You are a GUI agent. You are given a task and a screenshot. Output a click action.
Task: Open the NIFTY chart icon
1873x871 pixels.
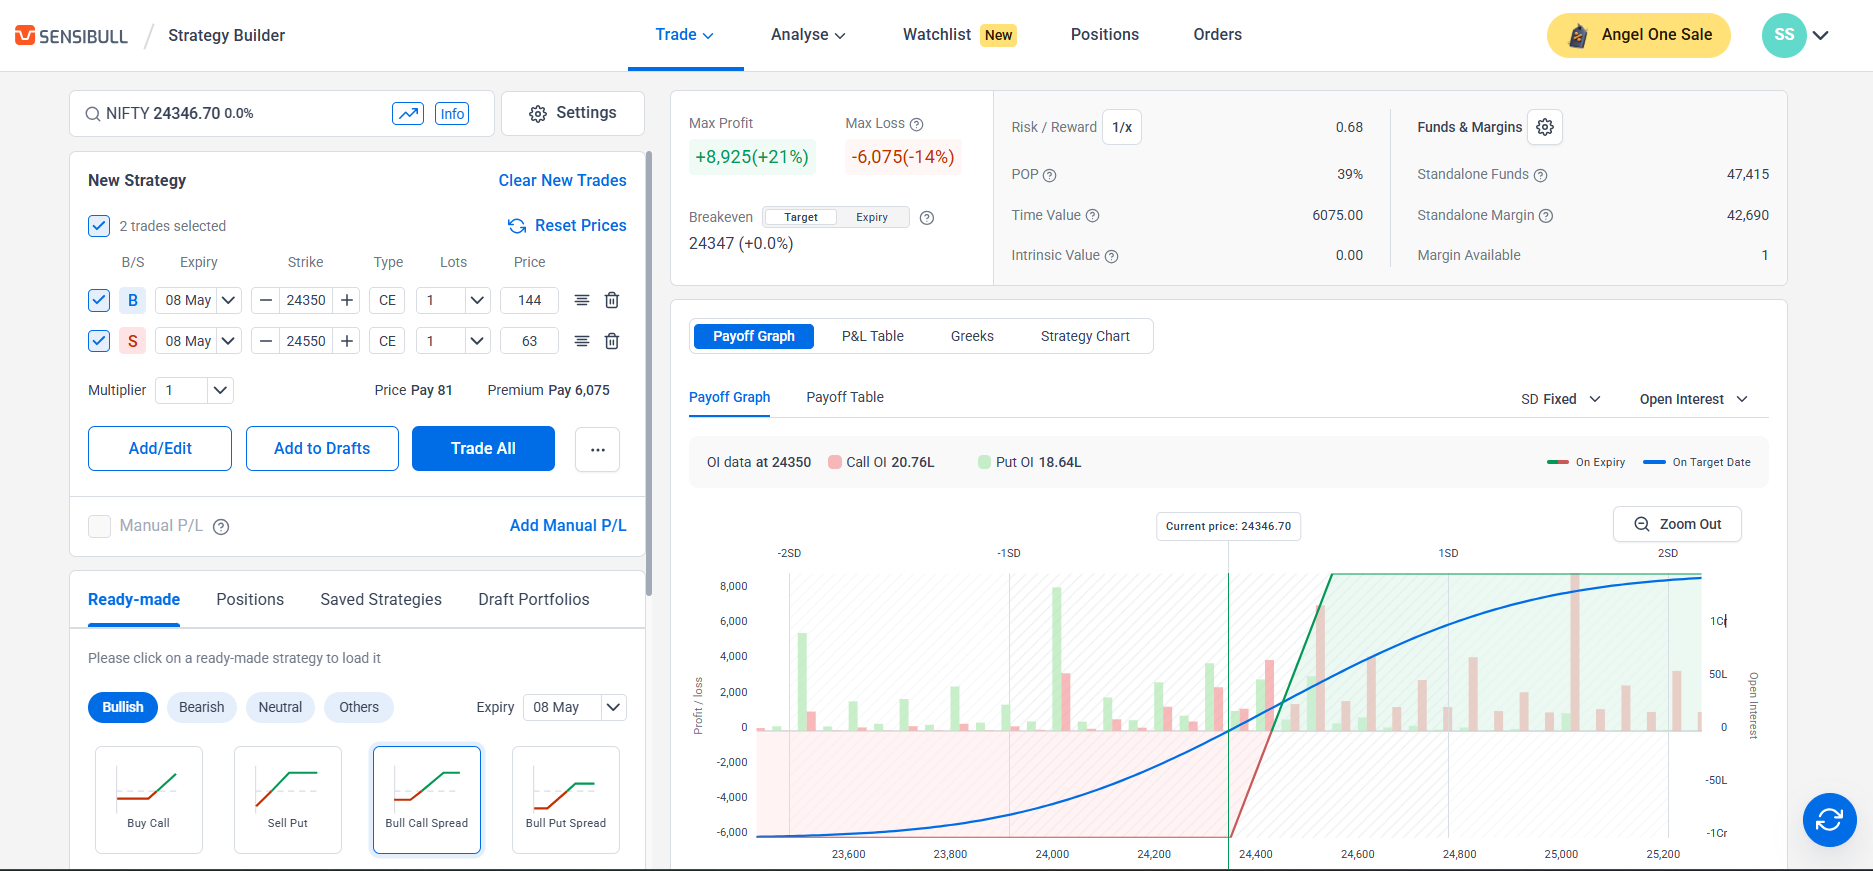(x=408, y=114)
